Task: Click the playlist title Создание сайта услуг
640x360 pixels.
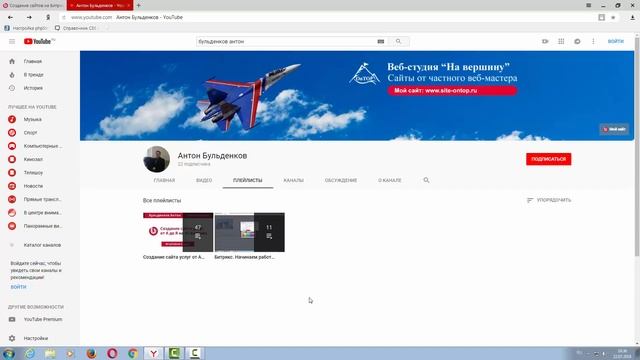Action: (173, 257)
